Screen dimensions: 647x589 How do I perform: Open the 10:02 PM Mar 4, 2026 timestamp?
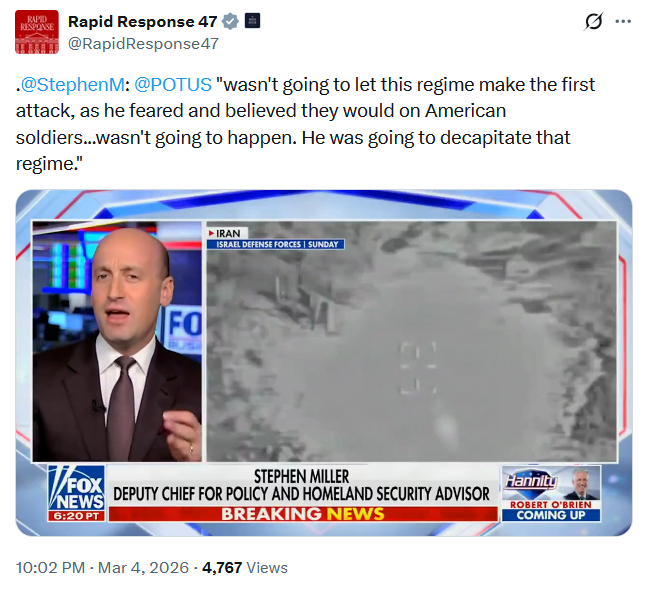point(102,568)
